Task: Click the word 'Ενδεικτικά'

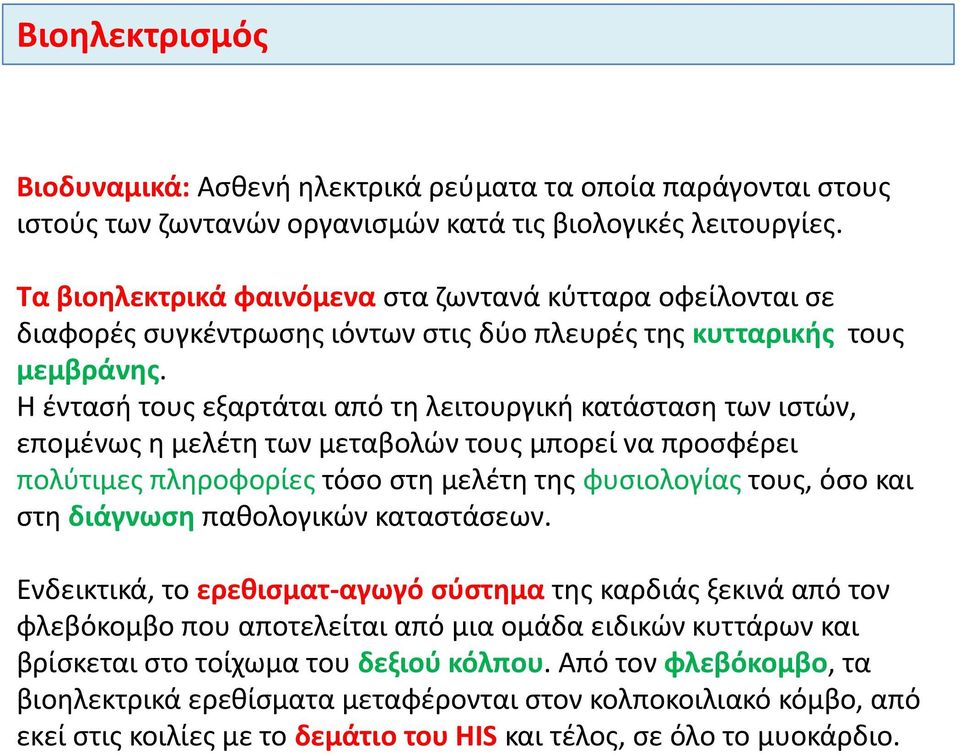Action: [81, 590]
